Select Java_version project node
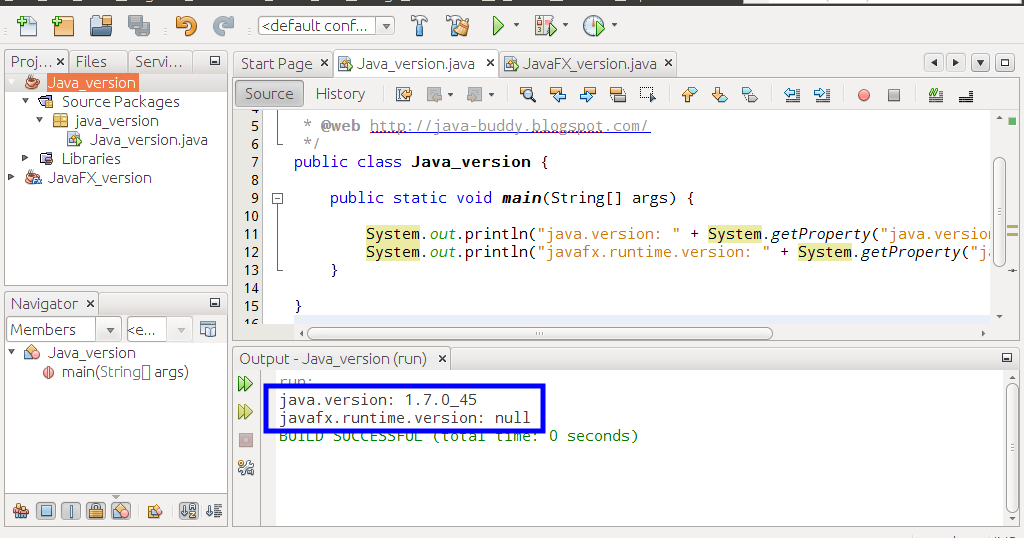 91,83
